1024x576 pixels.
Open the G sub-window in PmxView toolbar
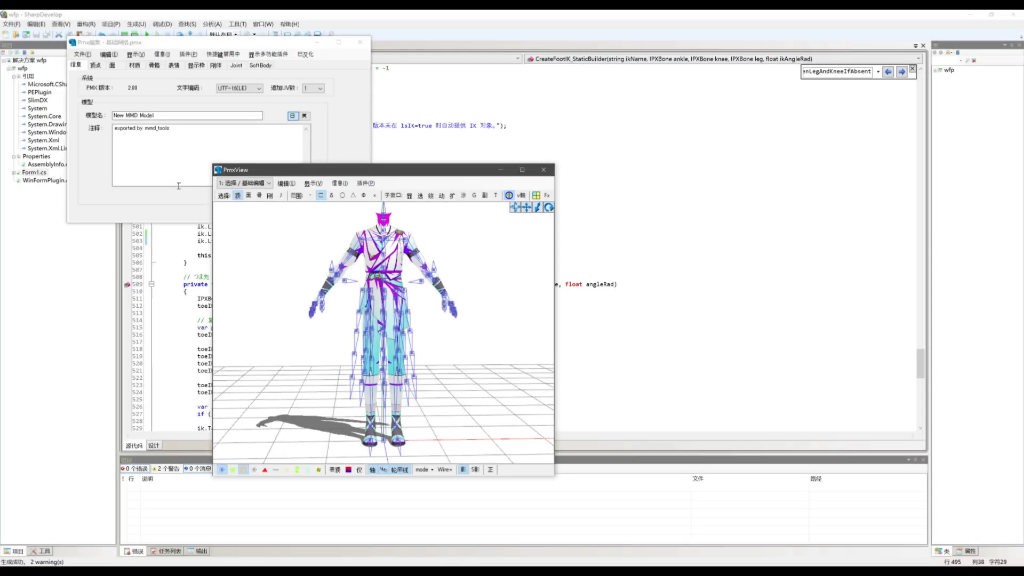pyautogui.click(x=474, y=195)
